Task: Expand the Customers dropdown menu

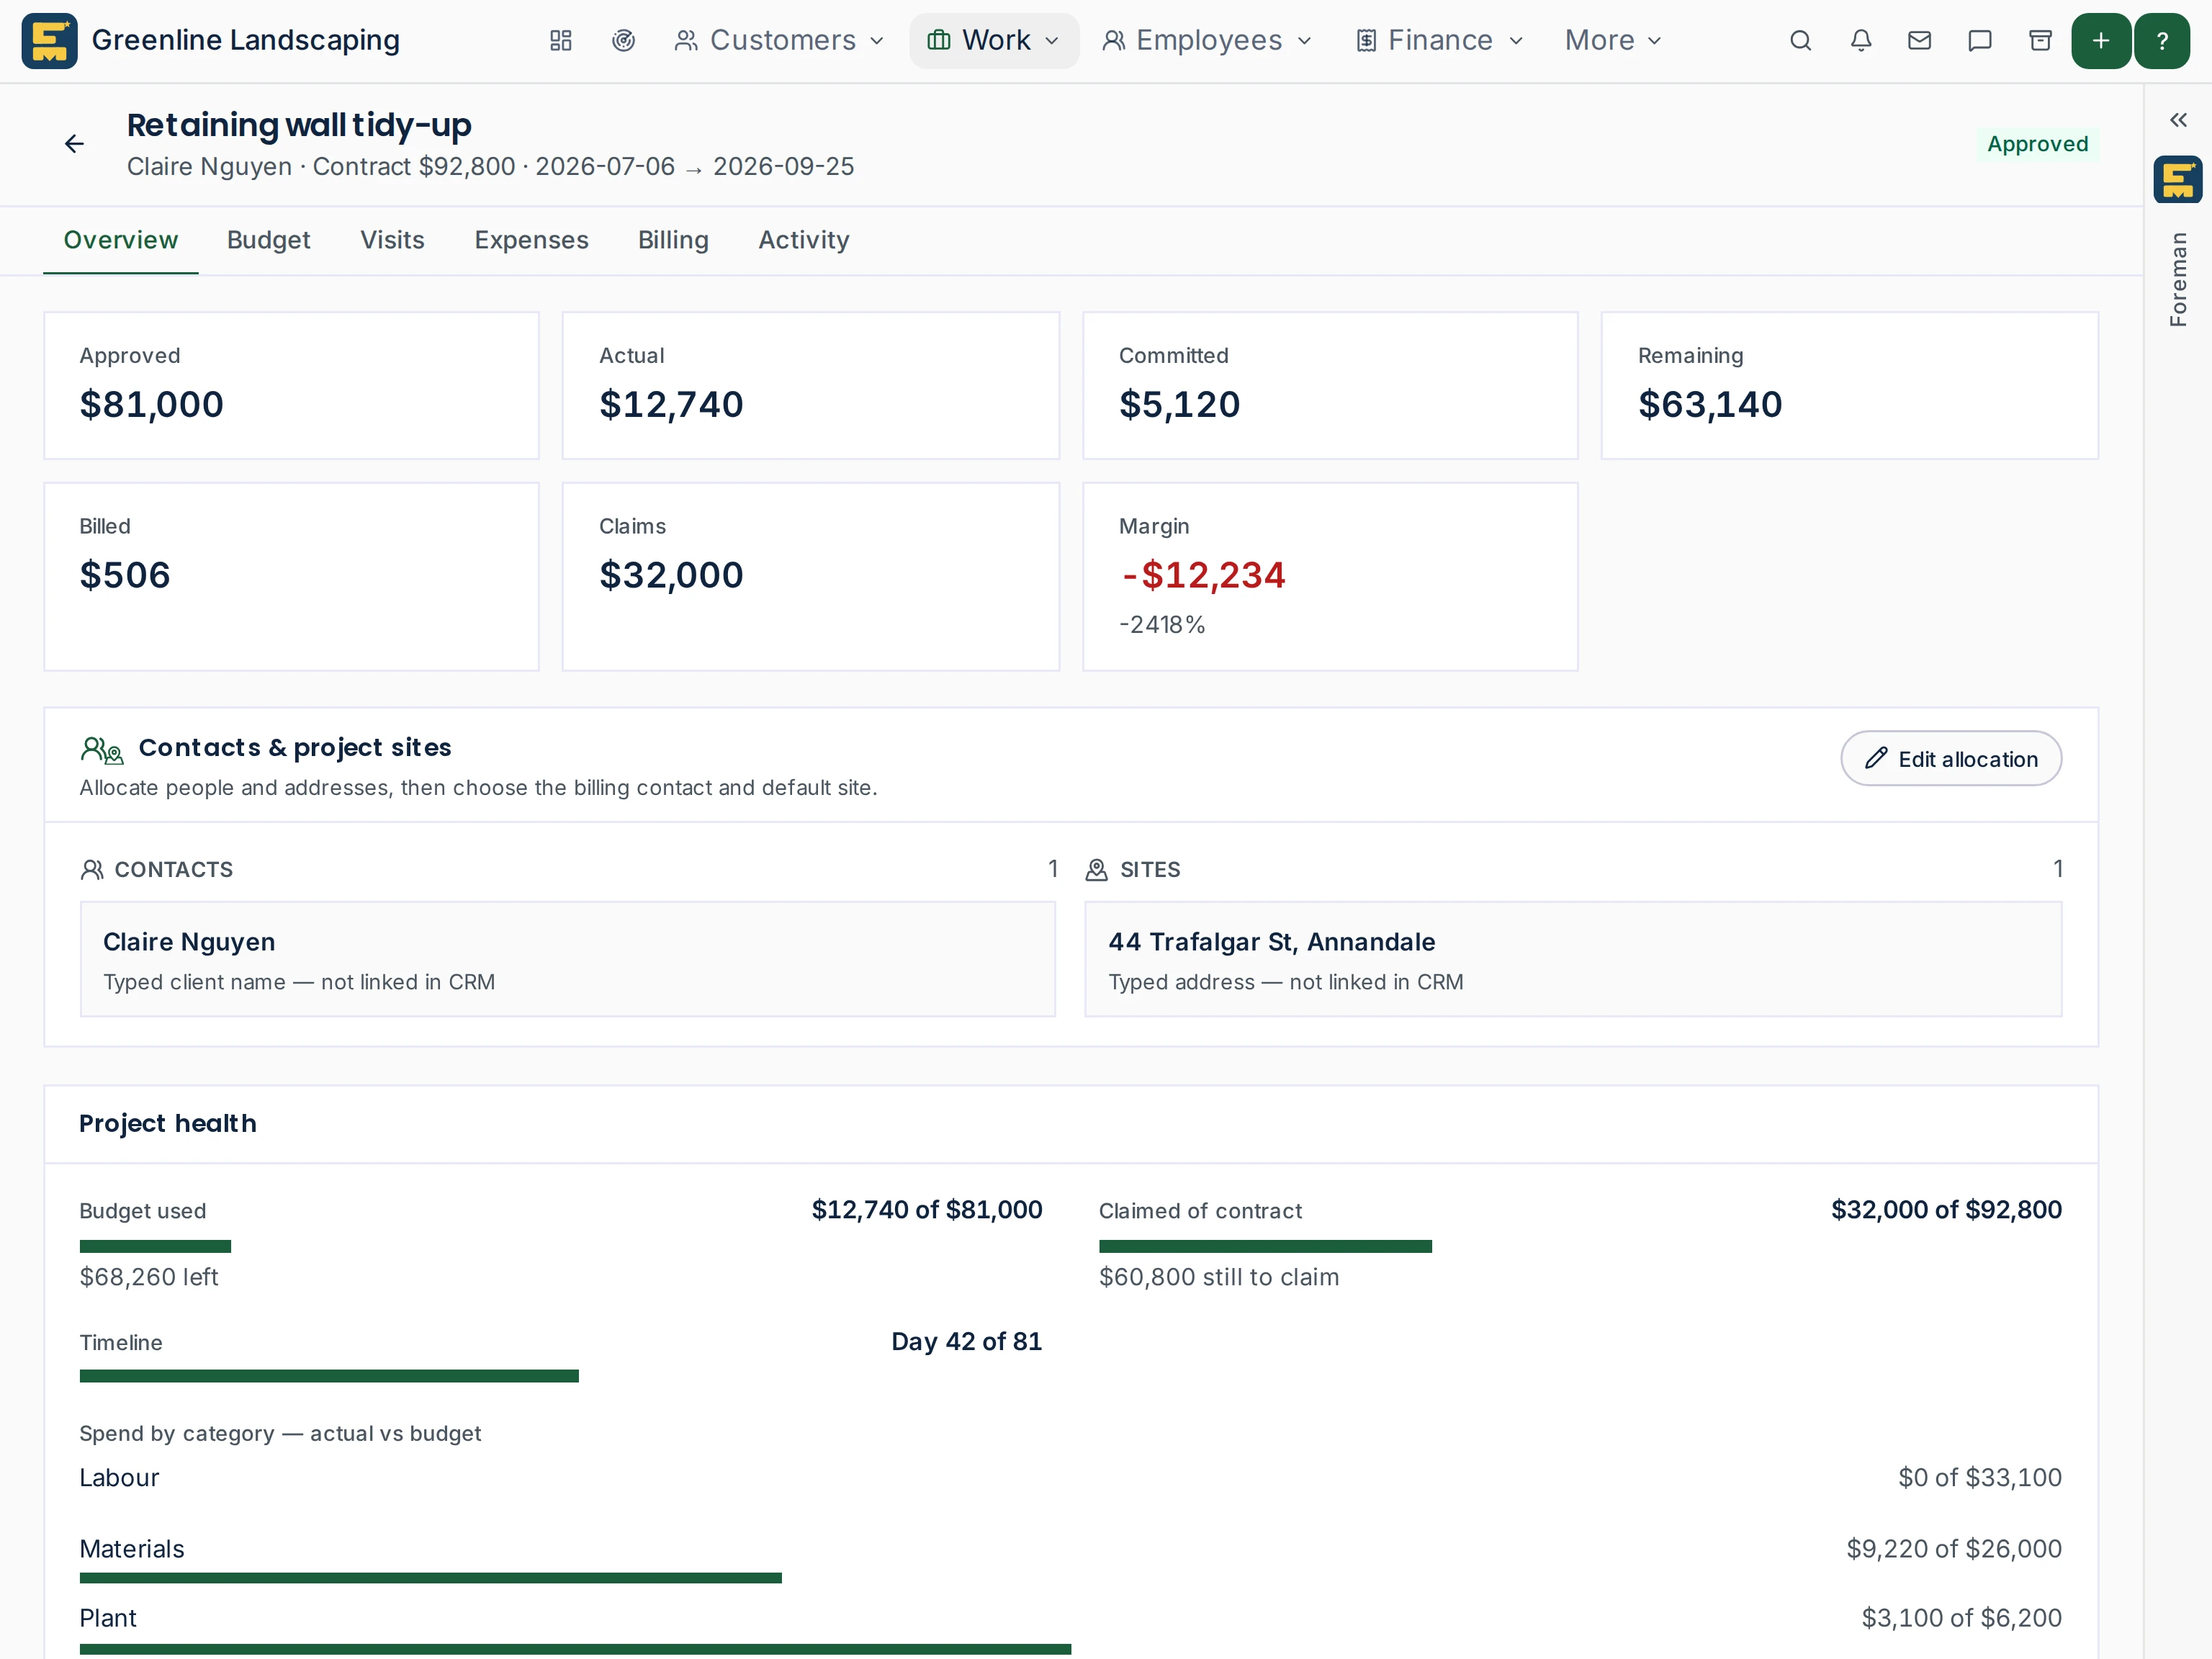Action: coord(779,41)
